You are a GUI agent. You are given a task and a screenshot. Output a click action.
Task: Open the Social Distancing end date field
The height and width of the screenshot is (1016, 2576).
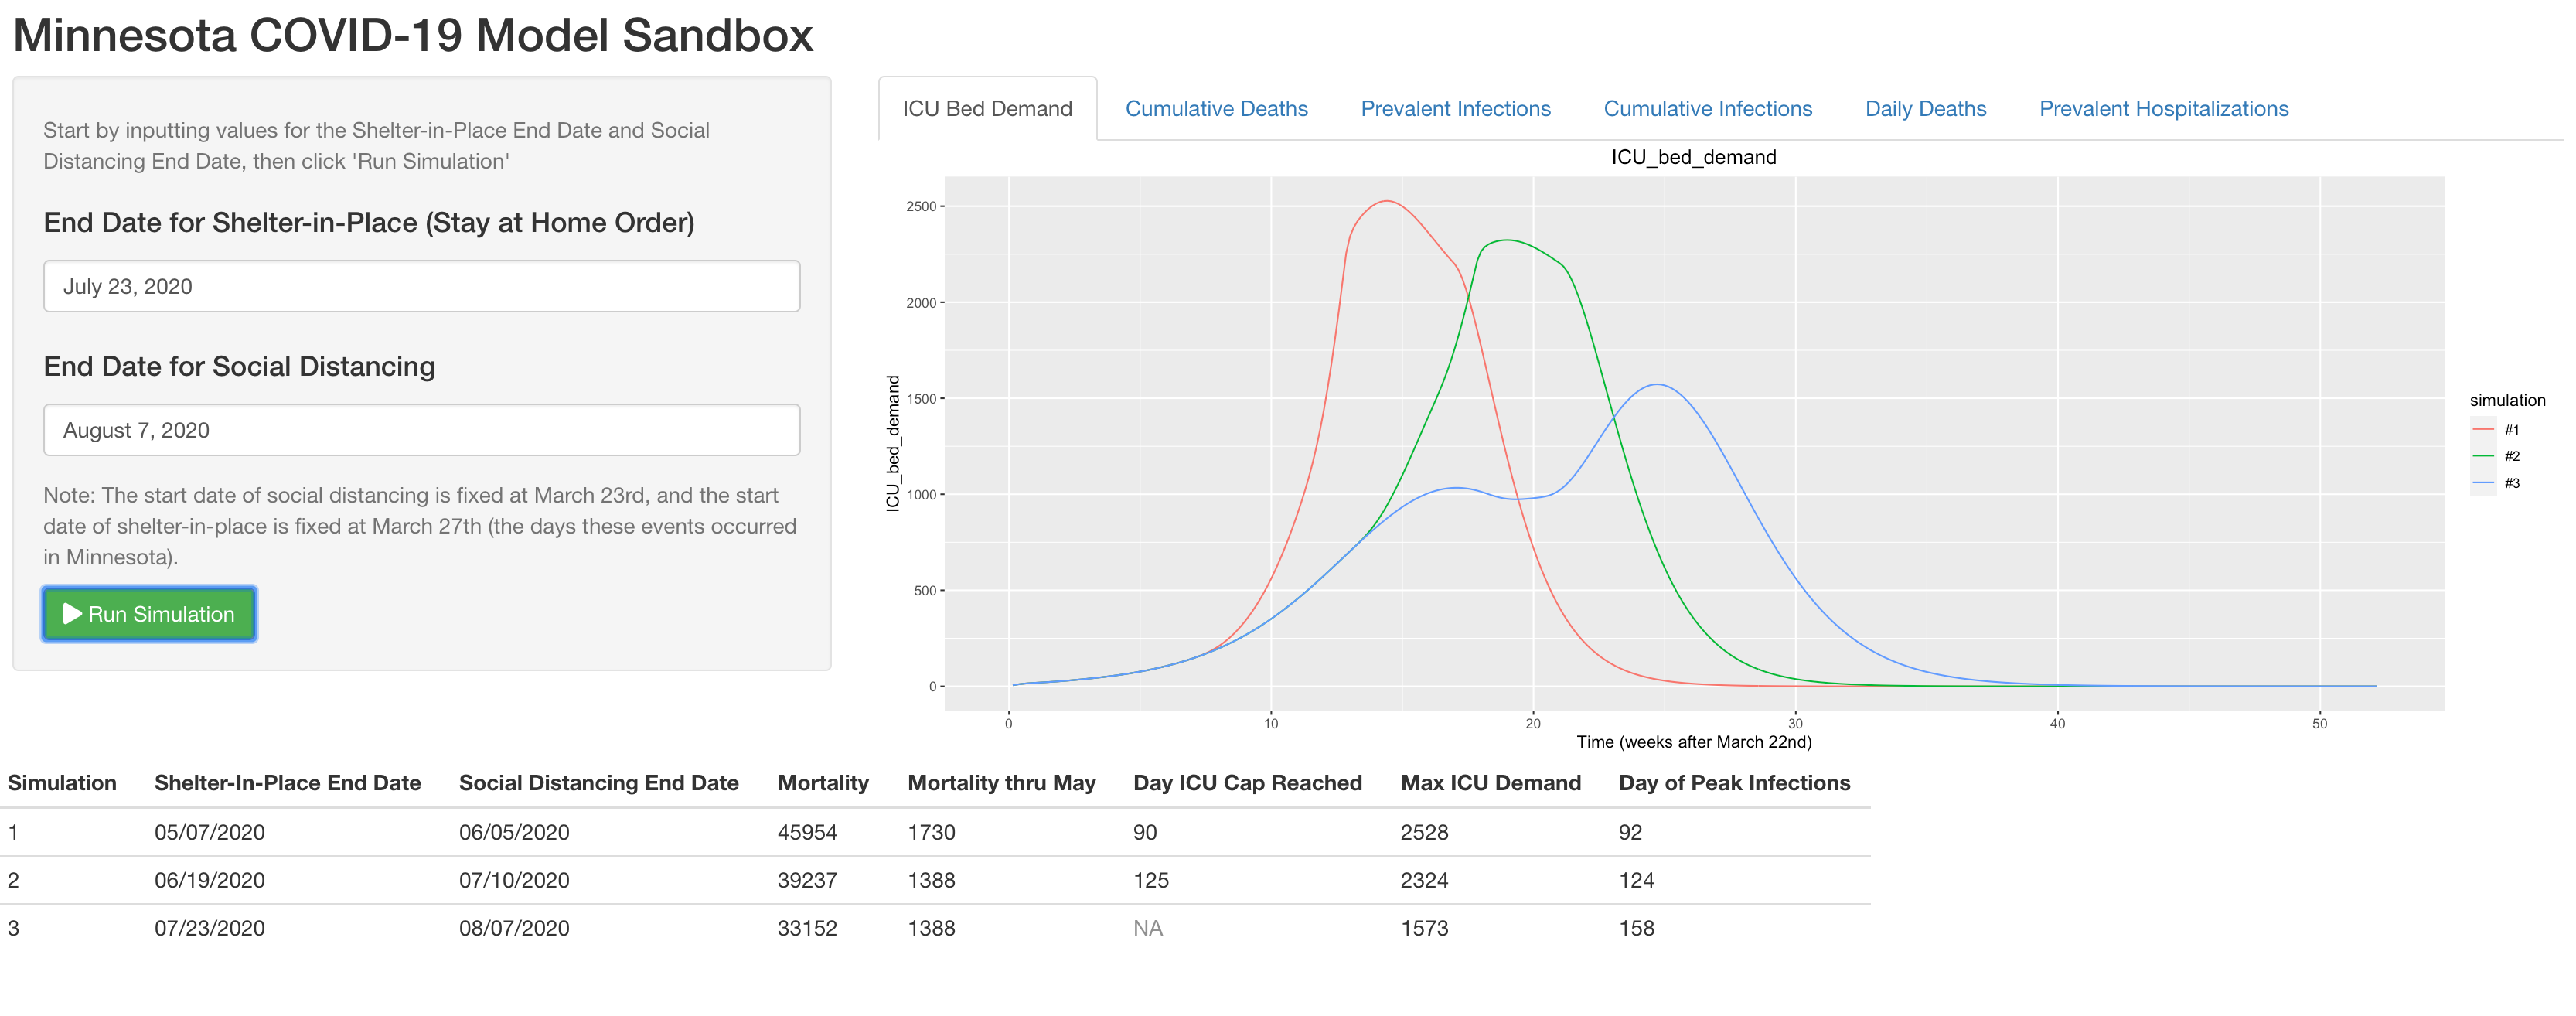tap(421, 430)
